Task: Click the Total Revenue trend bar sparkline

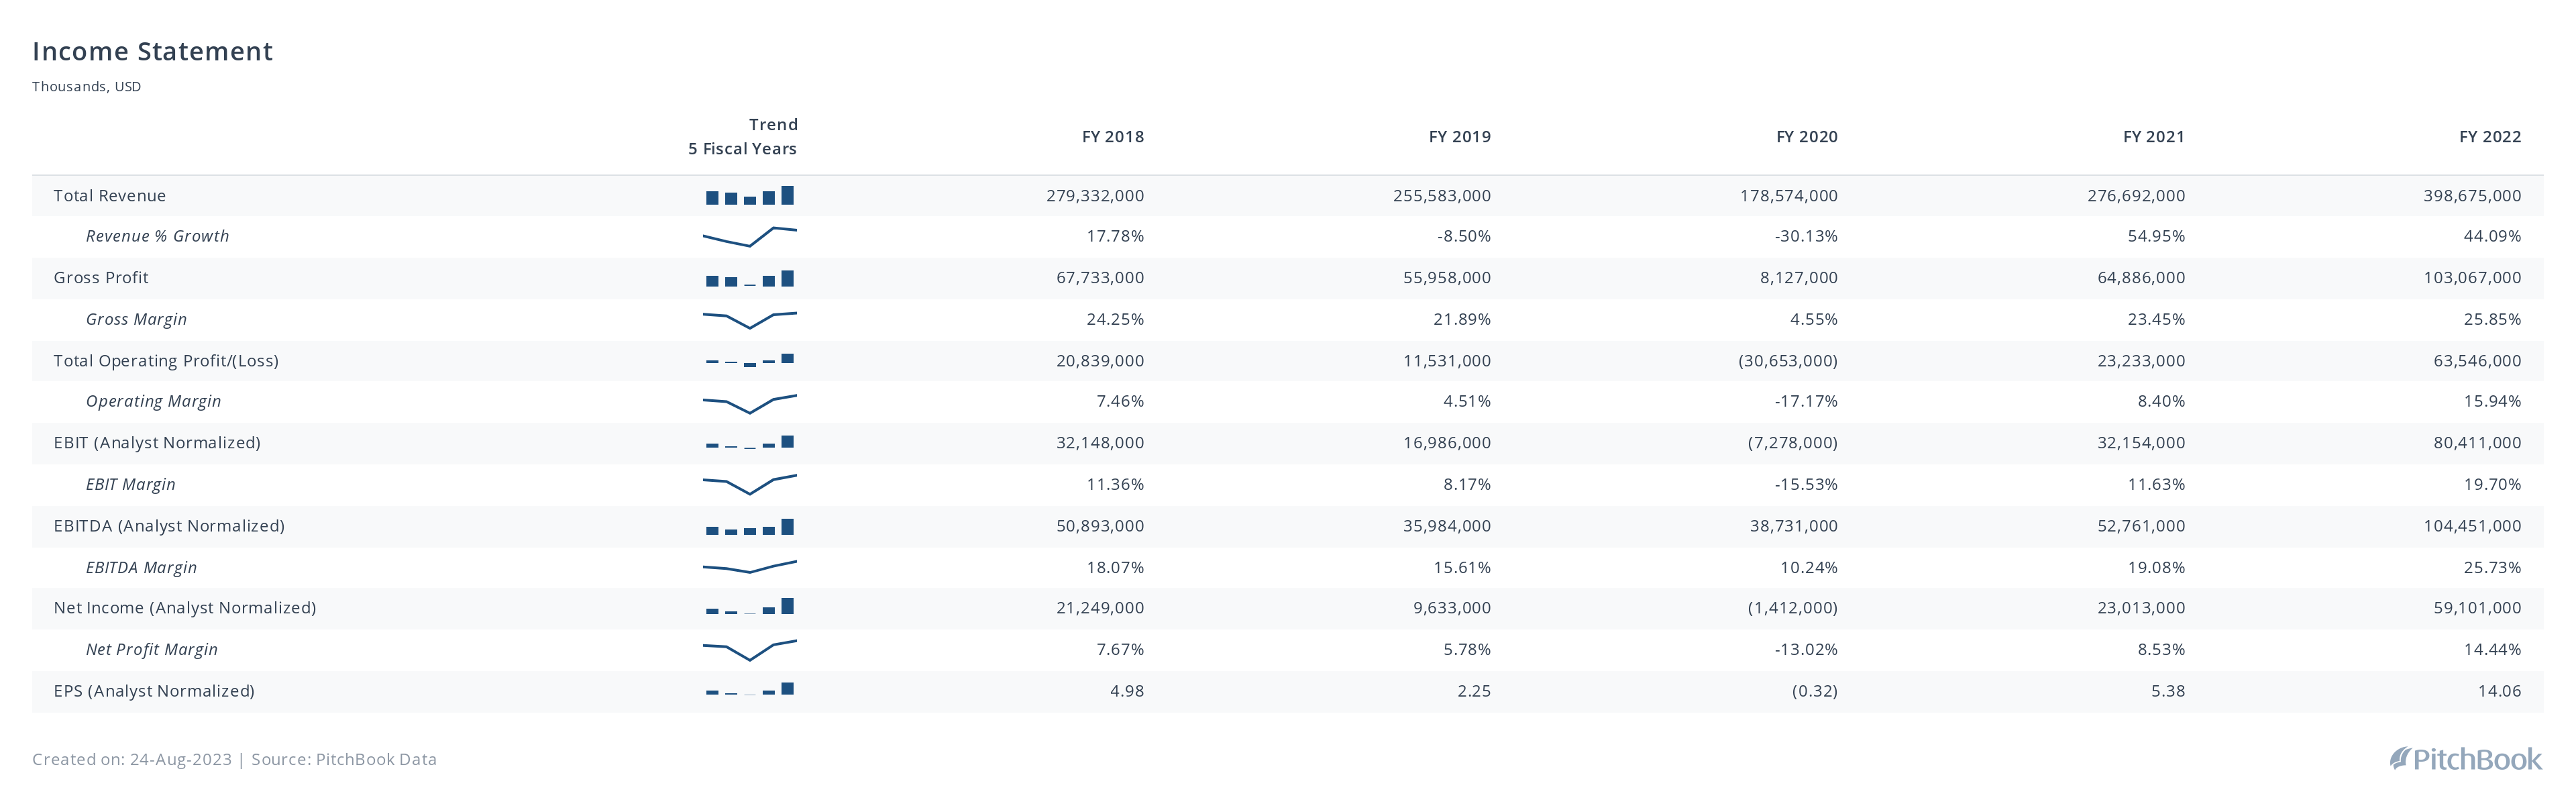Action: [x=750, y=196]
